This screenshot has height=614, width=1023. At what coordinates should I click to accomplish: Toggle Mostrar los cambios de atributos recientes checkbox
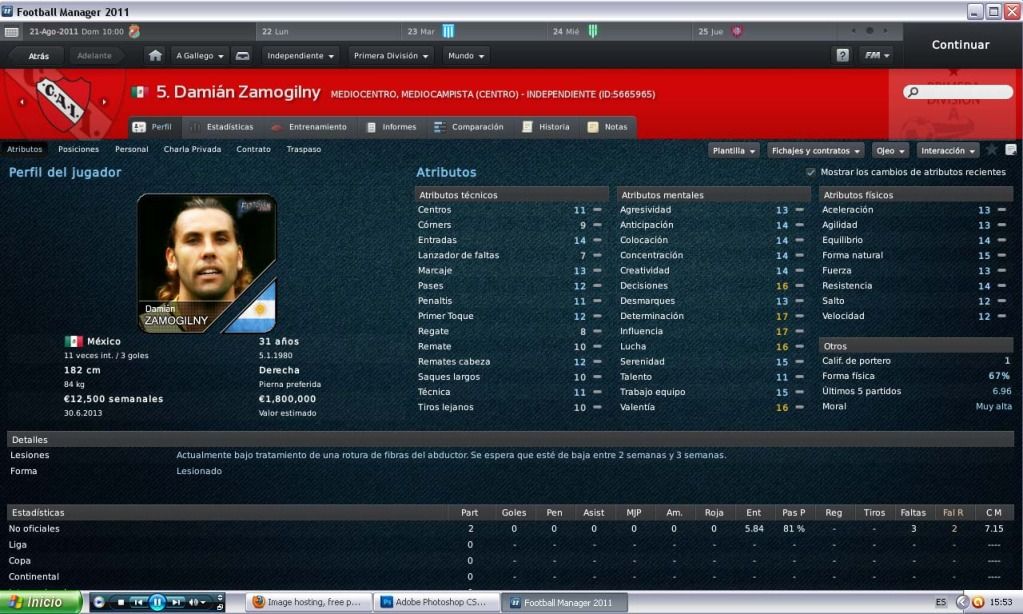pyautogui.click(x=810, y=172)
